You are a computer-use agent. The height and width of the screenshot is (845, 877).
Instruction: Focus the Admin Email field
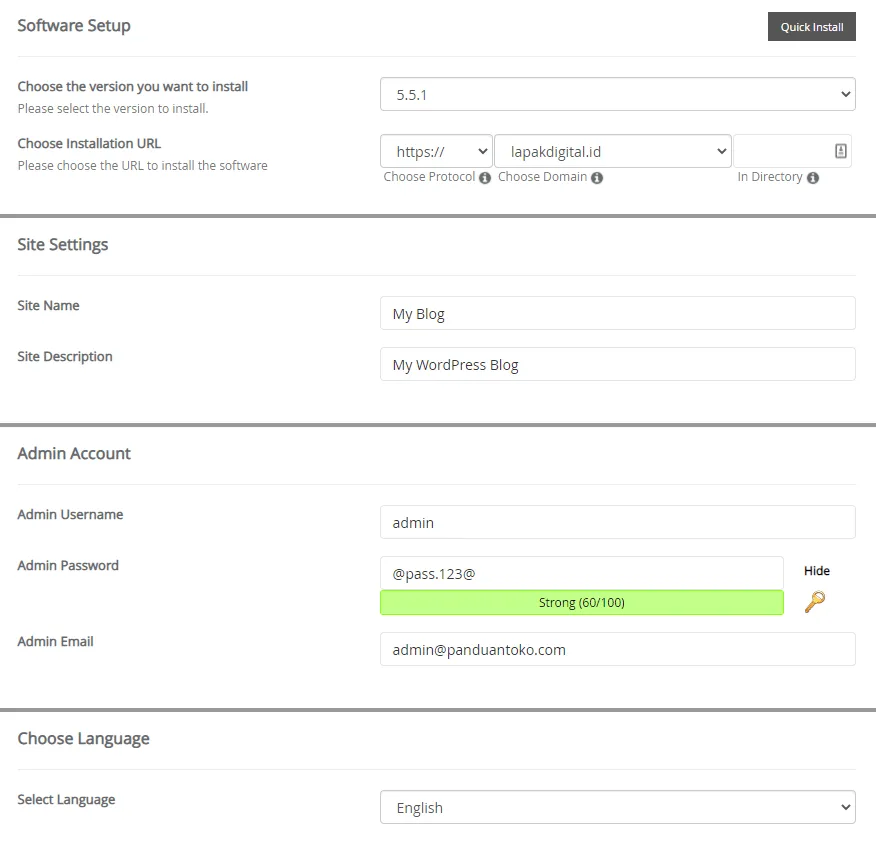pyautogui.click(x=617, y=649)
